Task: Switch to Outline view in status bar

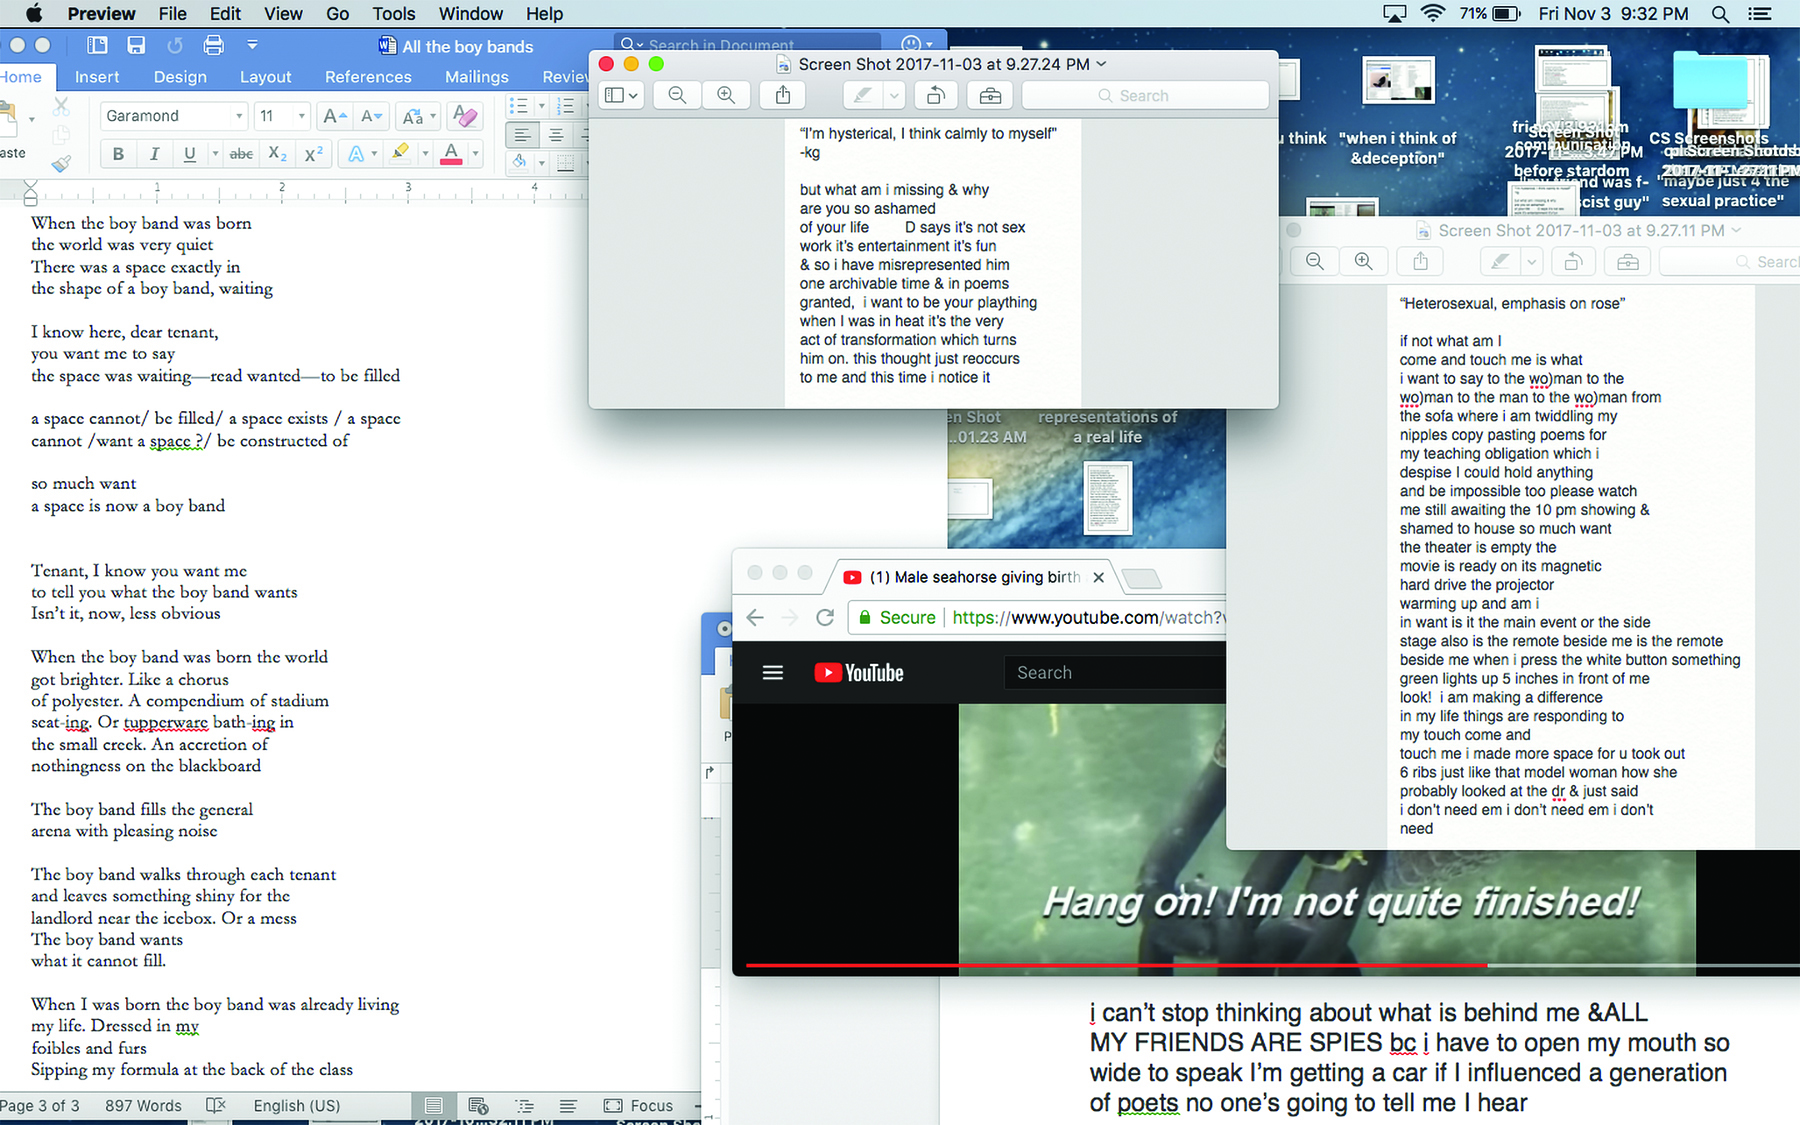Action: click(x=524, y=1105)
